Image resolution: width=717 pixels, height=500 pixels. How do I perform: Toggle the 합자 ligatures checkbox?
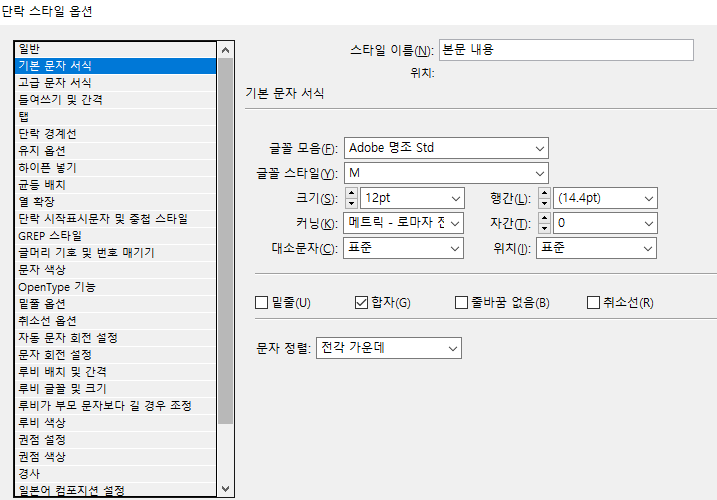pyautogui.click(x=361, y=302)
